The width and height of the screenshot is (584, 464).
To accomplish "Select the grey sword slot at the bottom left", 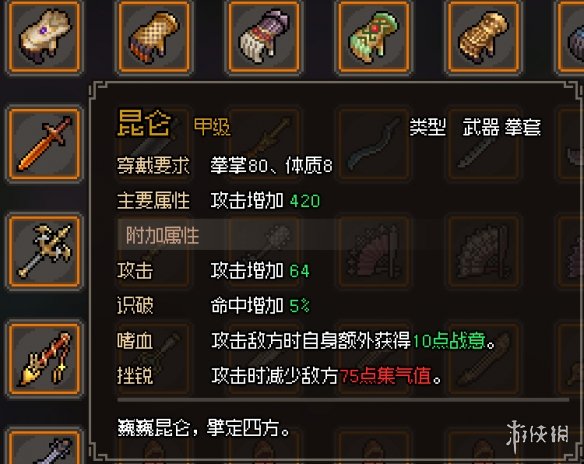I will (44, 447).
